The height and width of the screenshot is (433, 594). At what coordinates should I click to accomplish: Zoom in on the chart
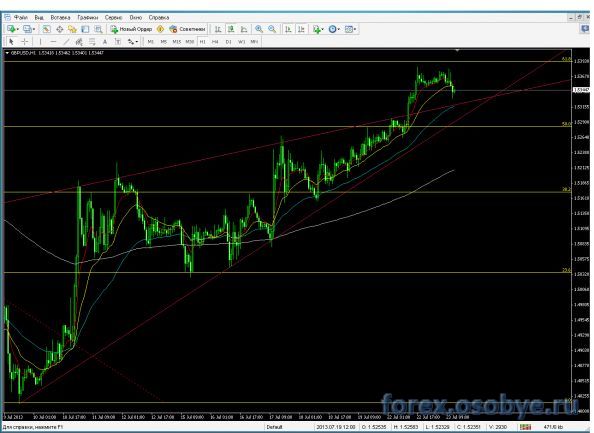tap(259, 29)
